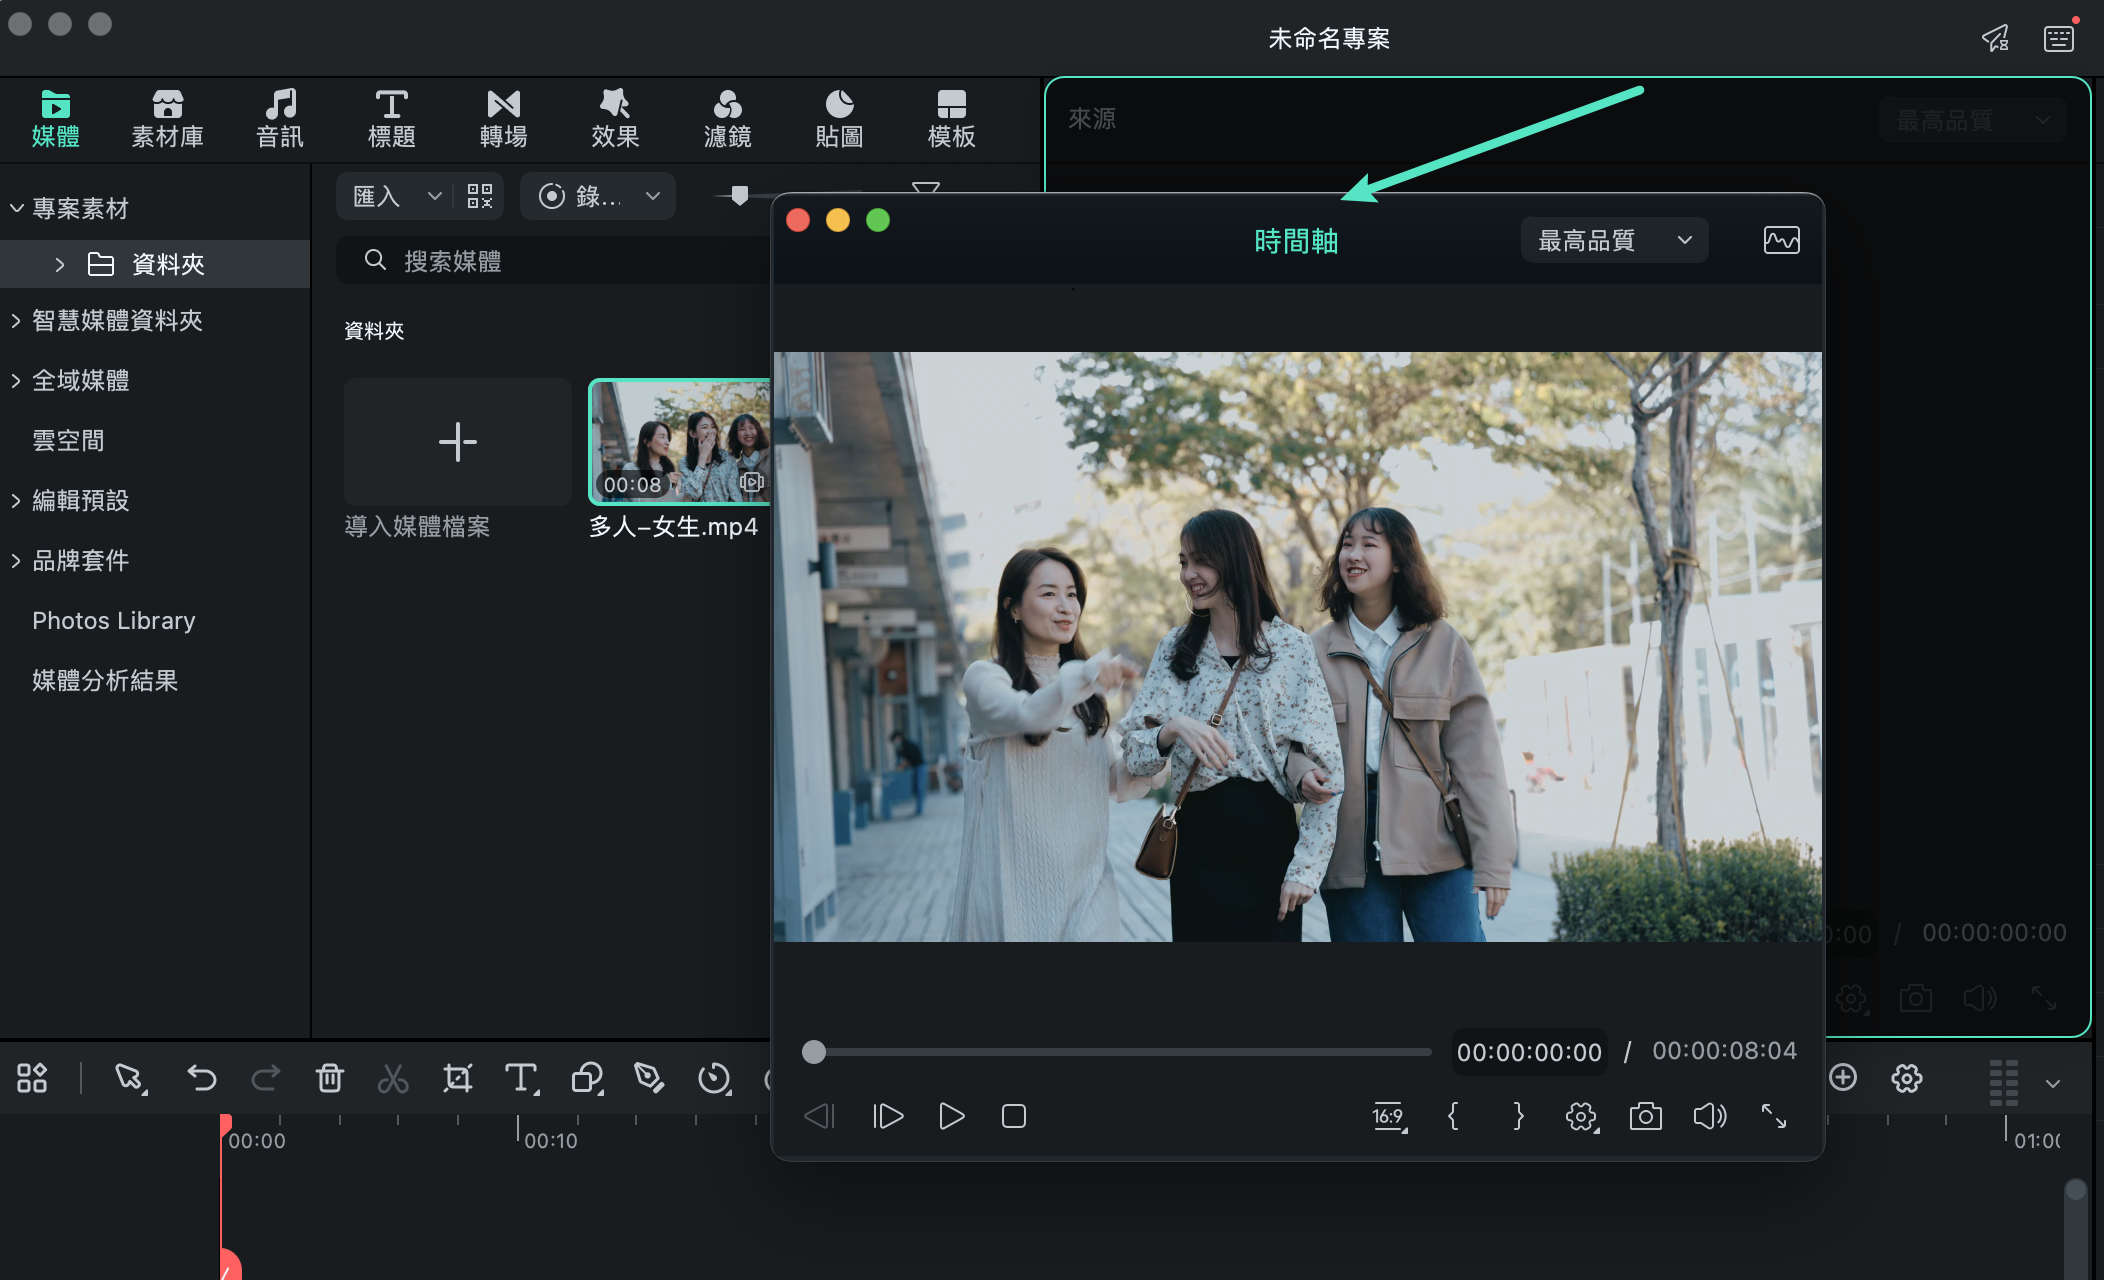Step back to previous frame
Viewport: 2104px width, 1280px height.
click(x=819, y=1116)
